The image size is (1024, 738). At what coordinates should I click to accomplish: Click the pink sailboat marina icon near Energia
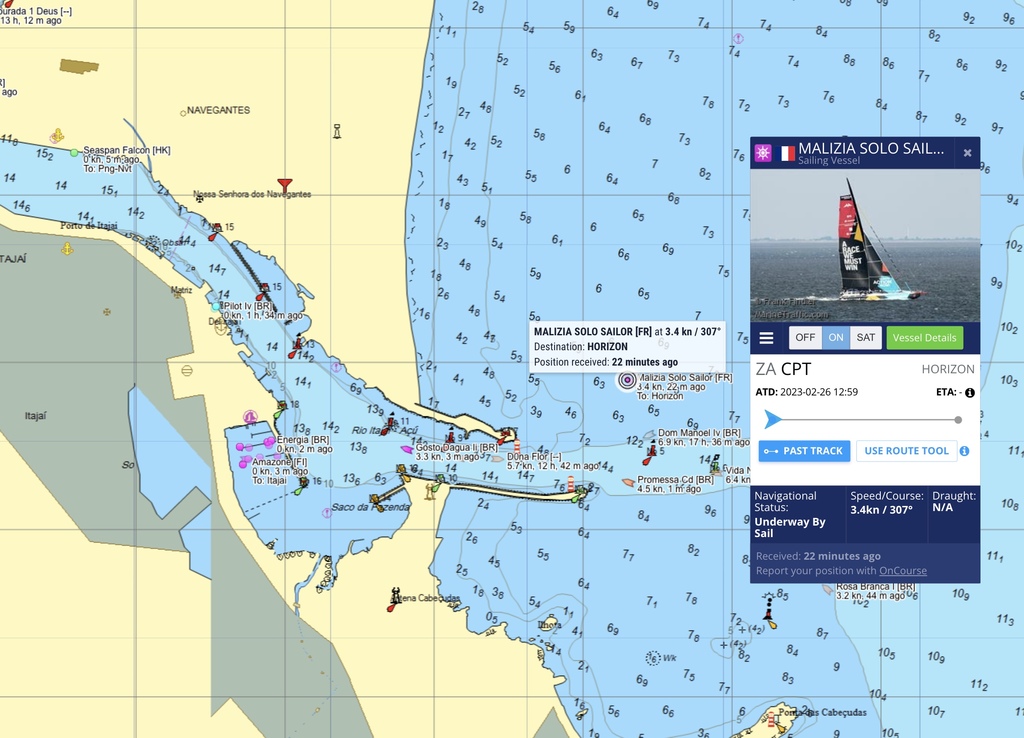coord(249,417)
